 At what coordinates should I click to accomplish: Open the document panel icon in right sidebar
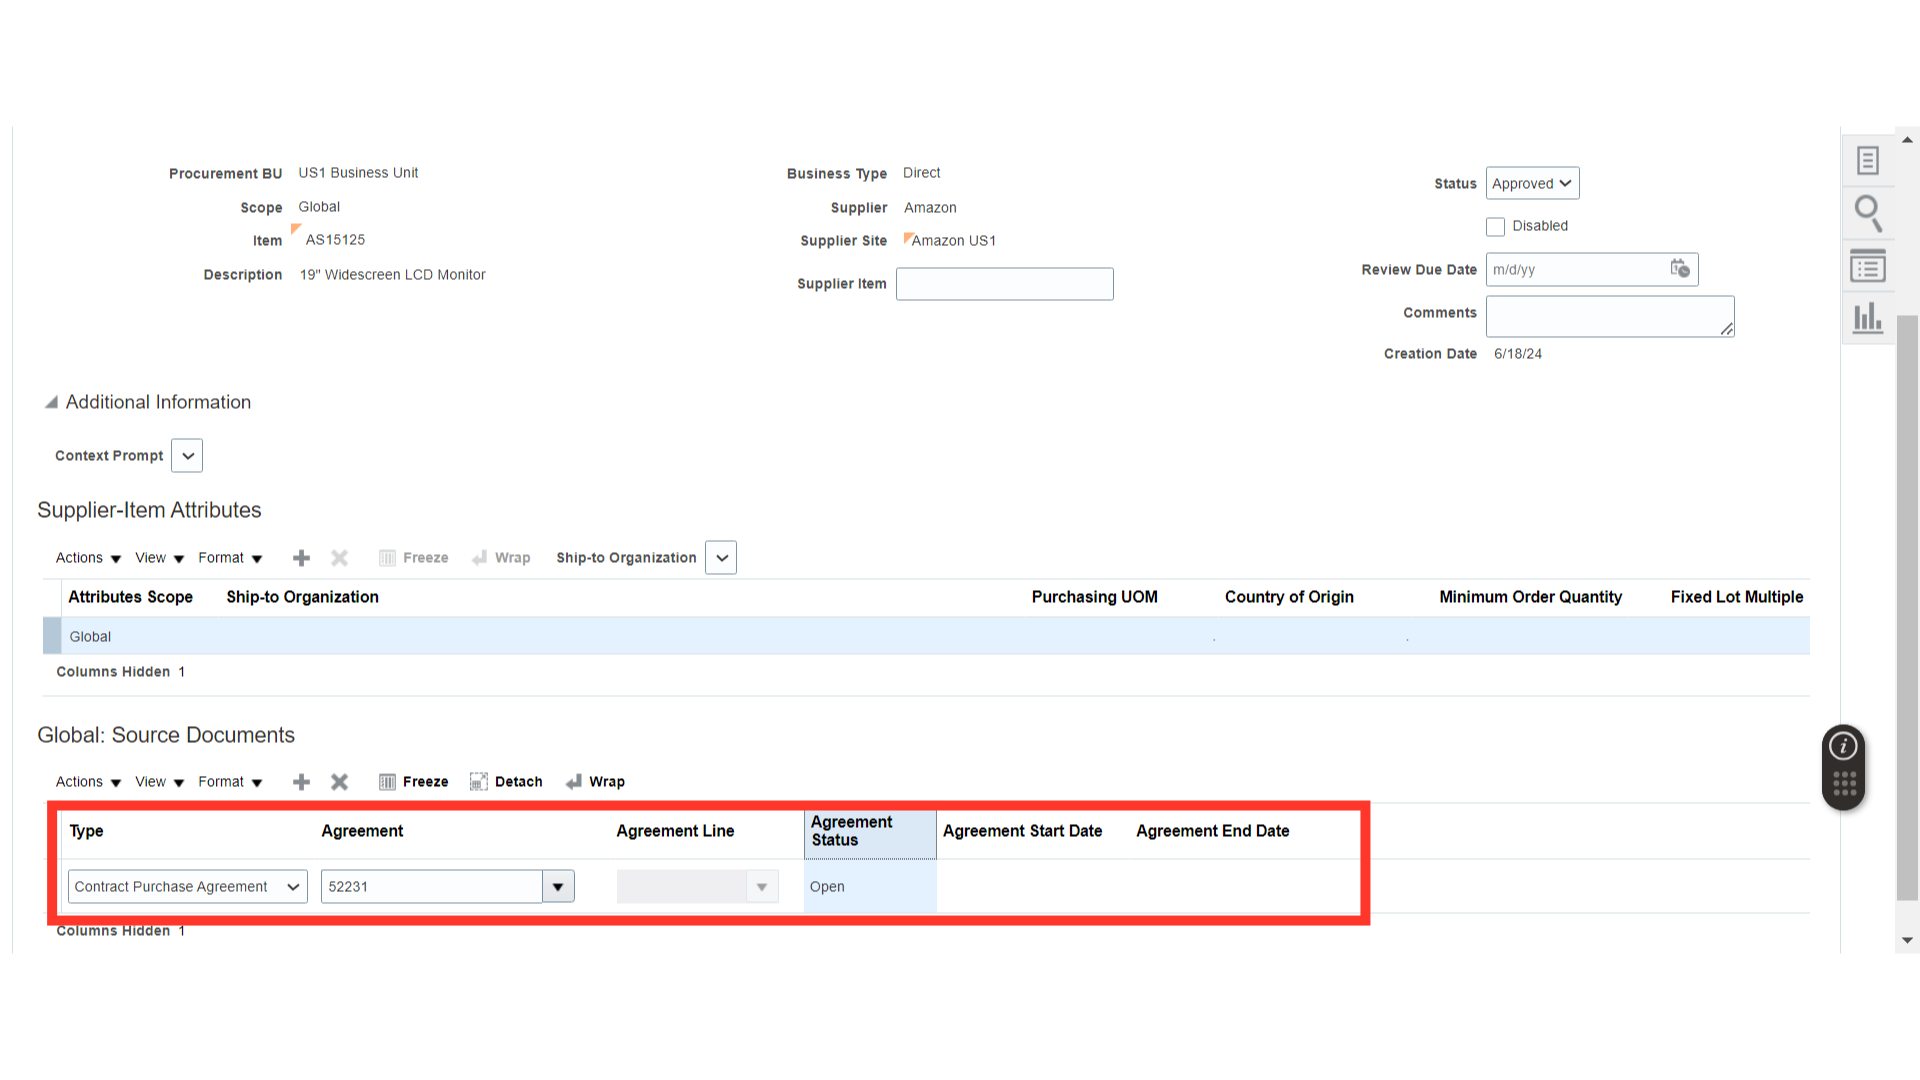click(x=1867, y=161)
